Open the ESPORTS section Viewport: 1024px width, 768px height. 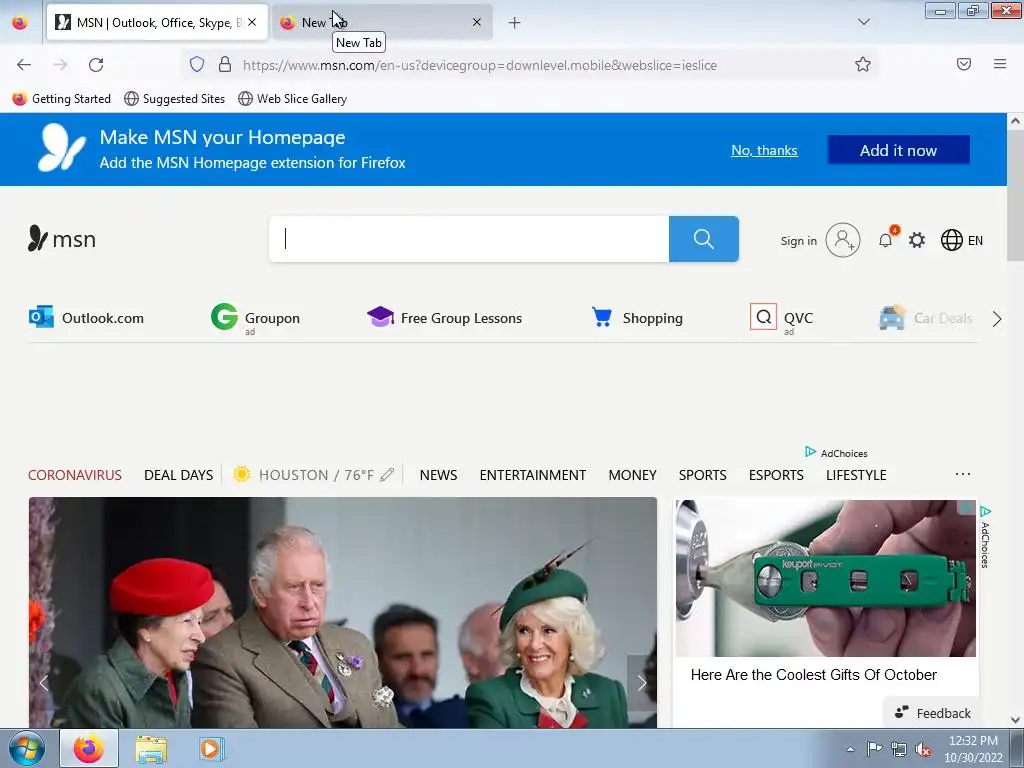coord(776,475)
